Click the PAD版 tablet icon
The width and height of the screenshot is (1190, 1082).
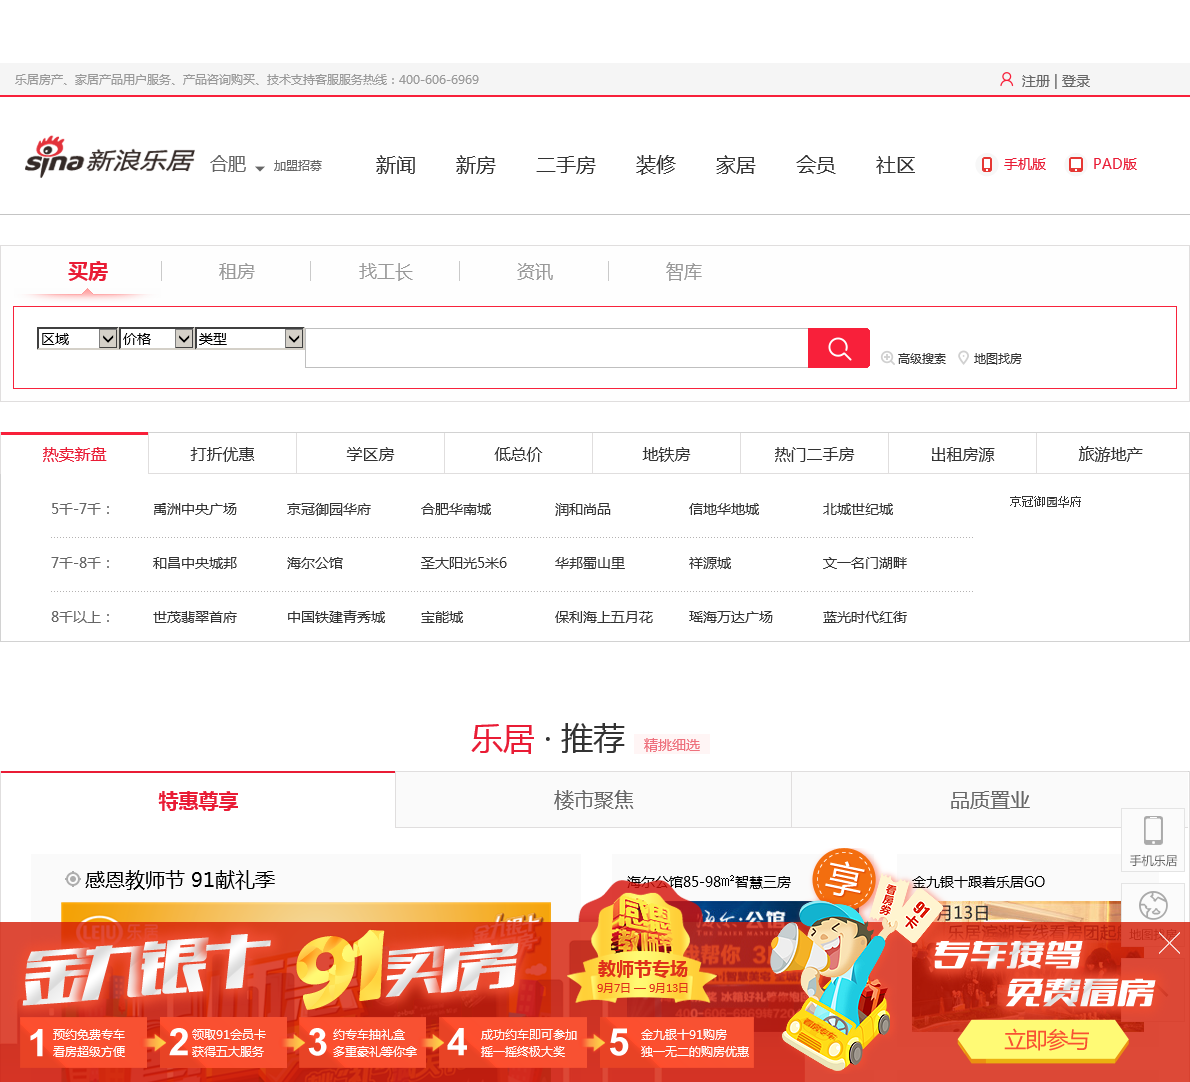pos(1075,165)
